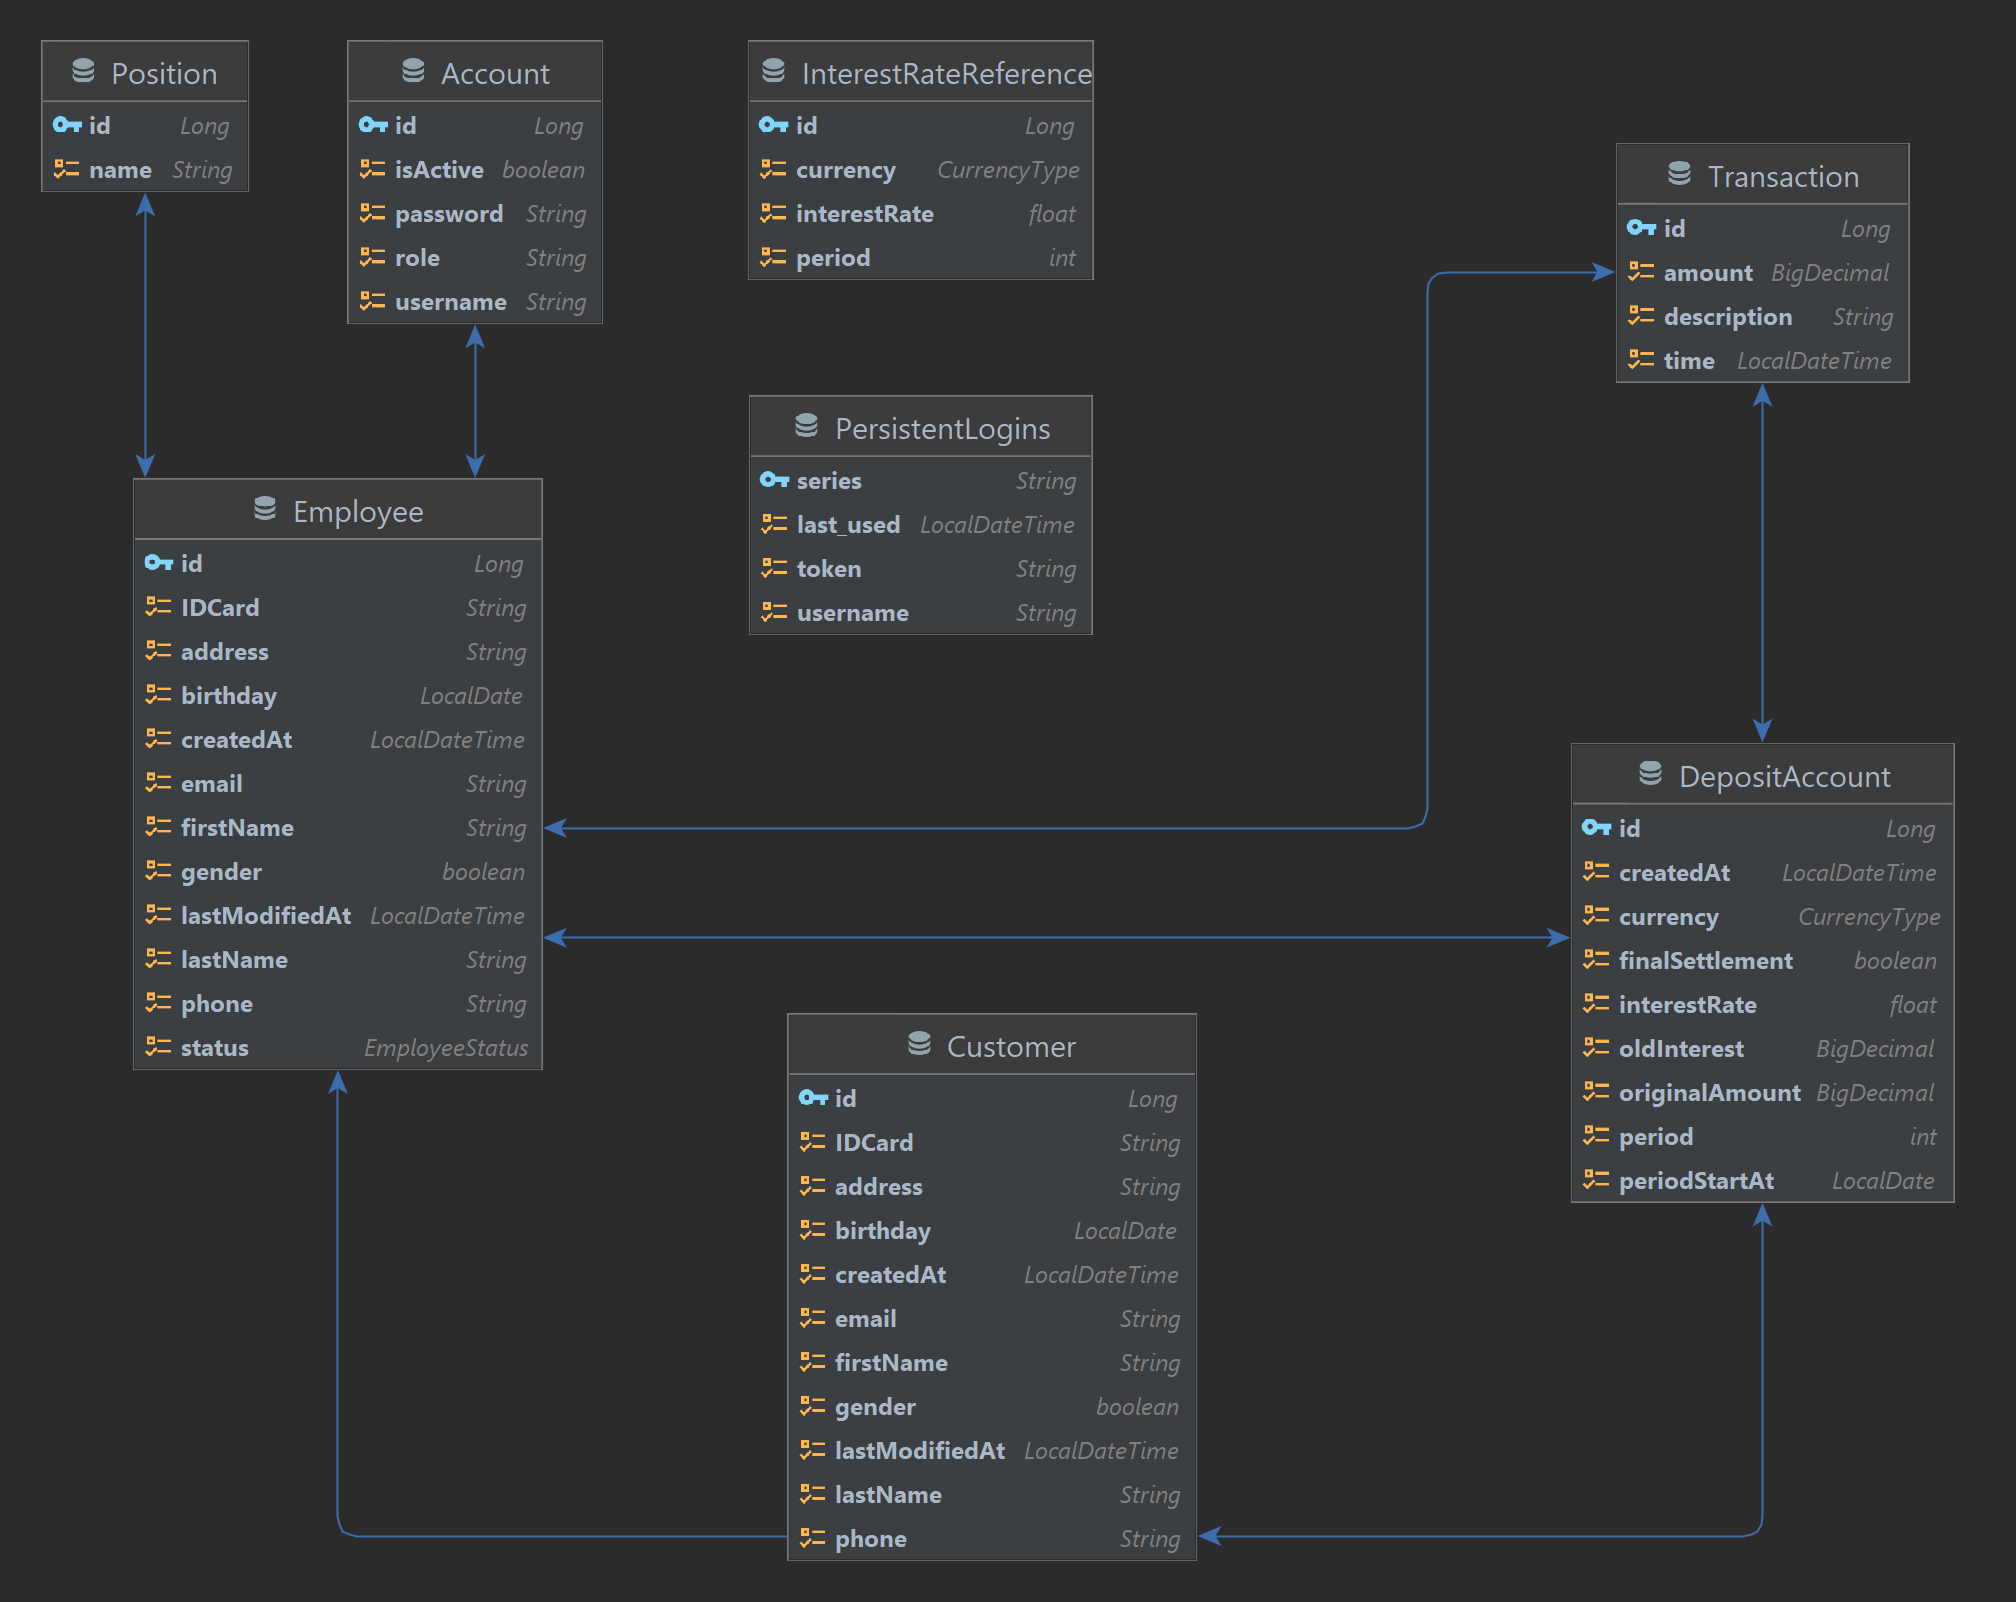The image size is (2016, 1602).
Task: Click the PersistentLogins table database icon
Action: pos(806,426)
